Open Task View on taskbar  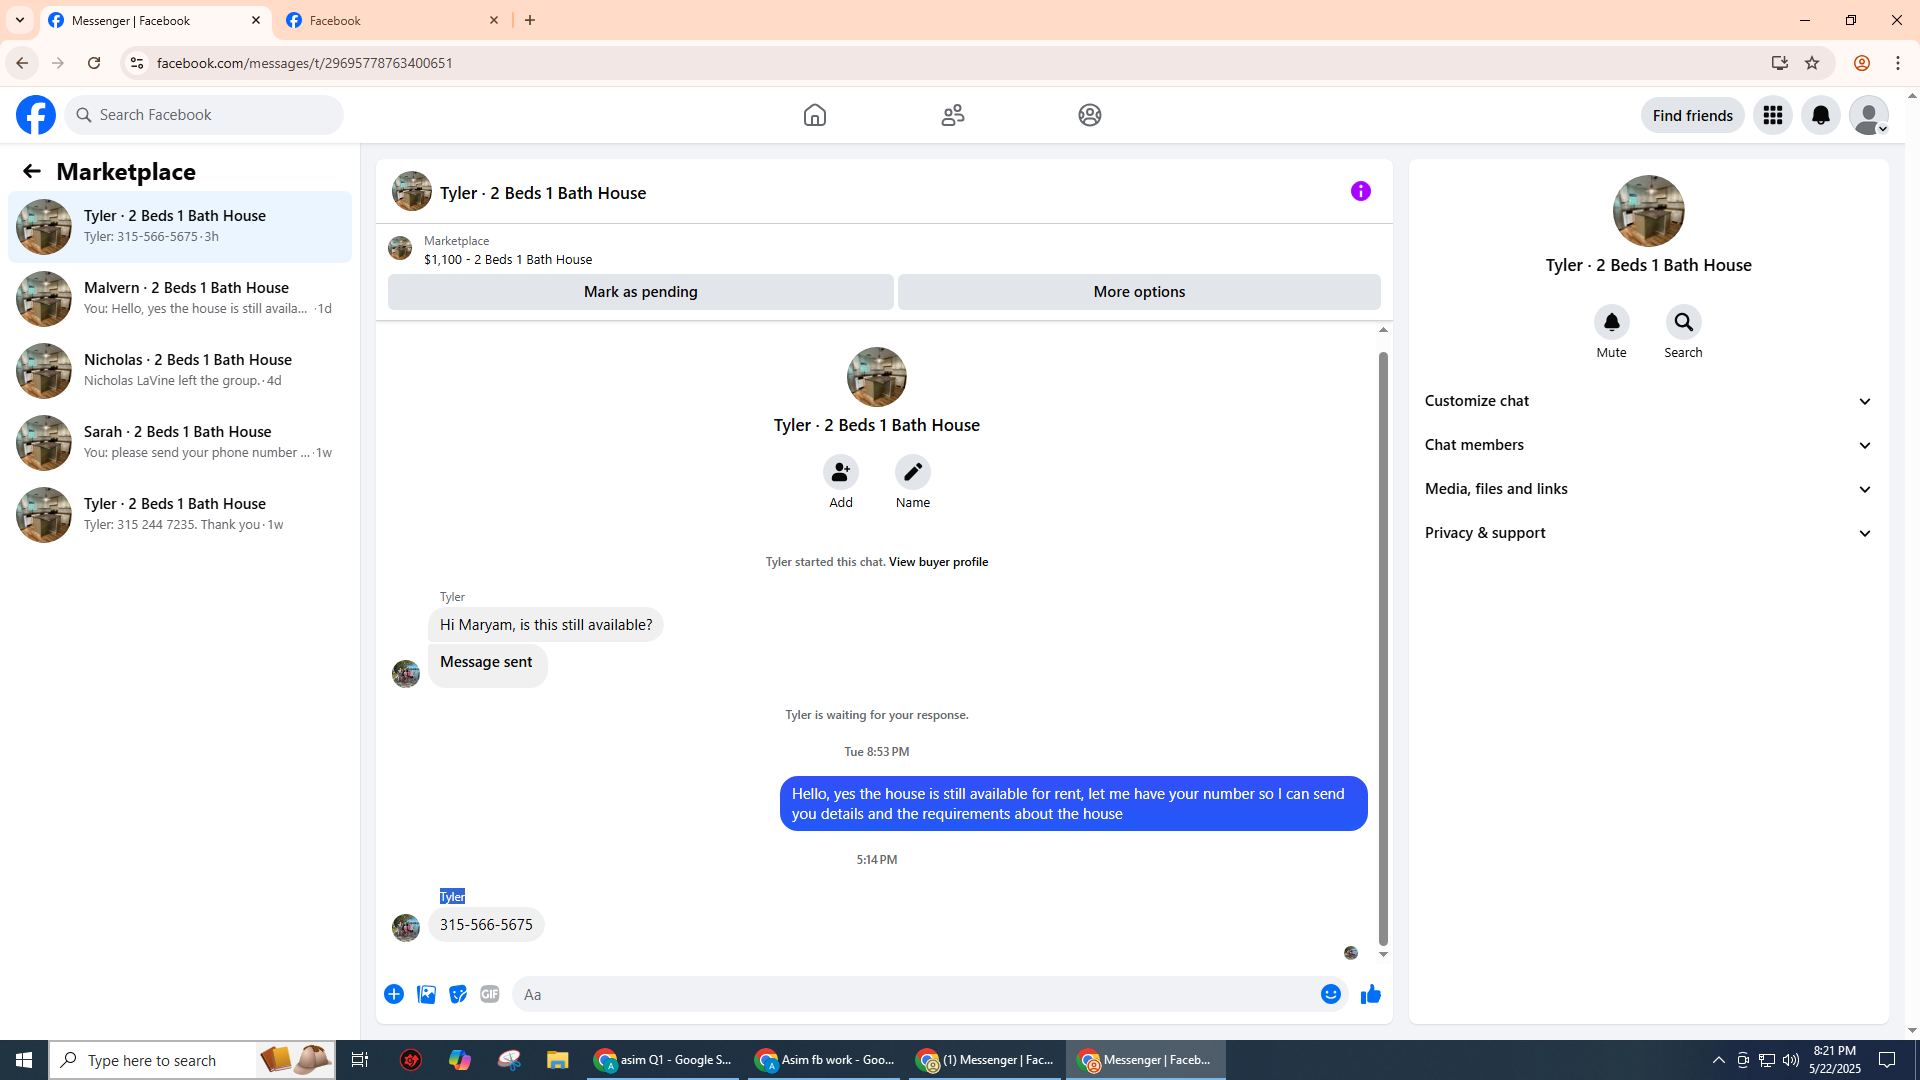pyautogui.click(x=359, y=1060)
